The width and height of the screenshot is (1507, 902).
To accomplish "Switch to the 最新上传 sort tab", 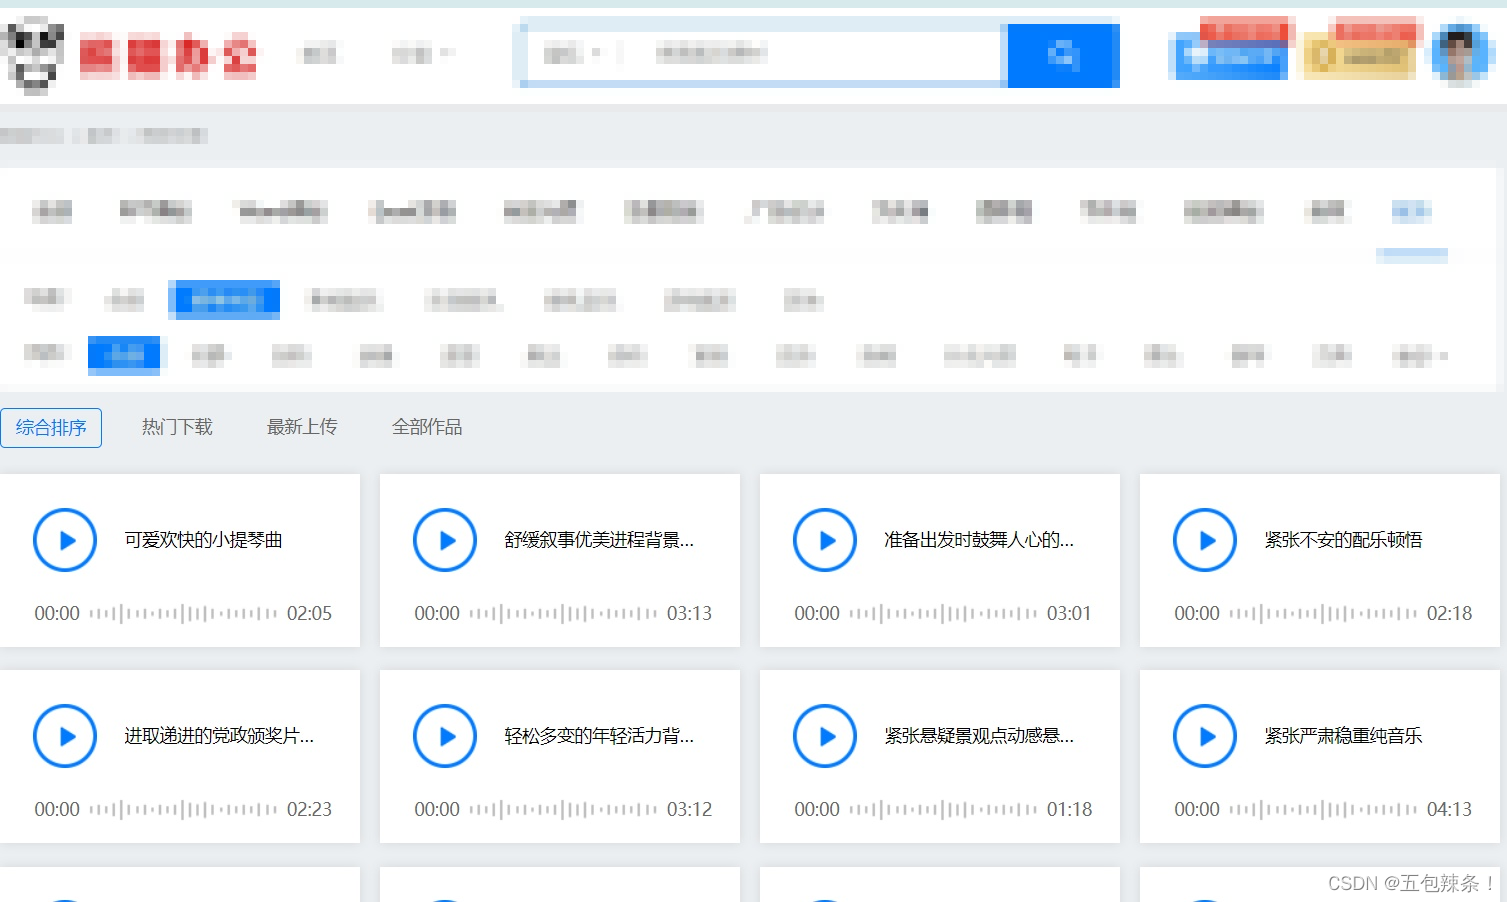I will coord(302,427).
